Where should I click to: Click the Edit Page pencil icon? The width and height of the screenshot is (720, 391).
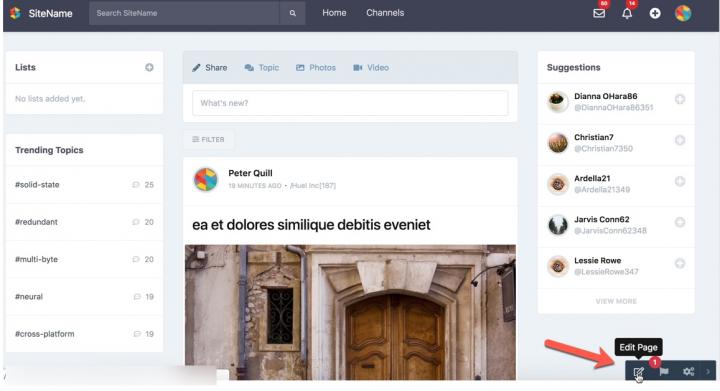[638, 372]
